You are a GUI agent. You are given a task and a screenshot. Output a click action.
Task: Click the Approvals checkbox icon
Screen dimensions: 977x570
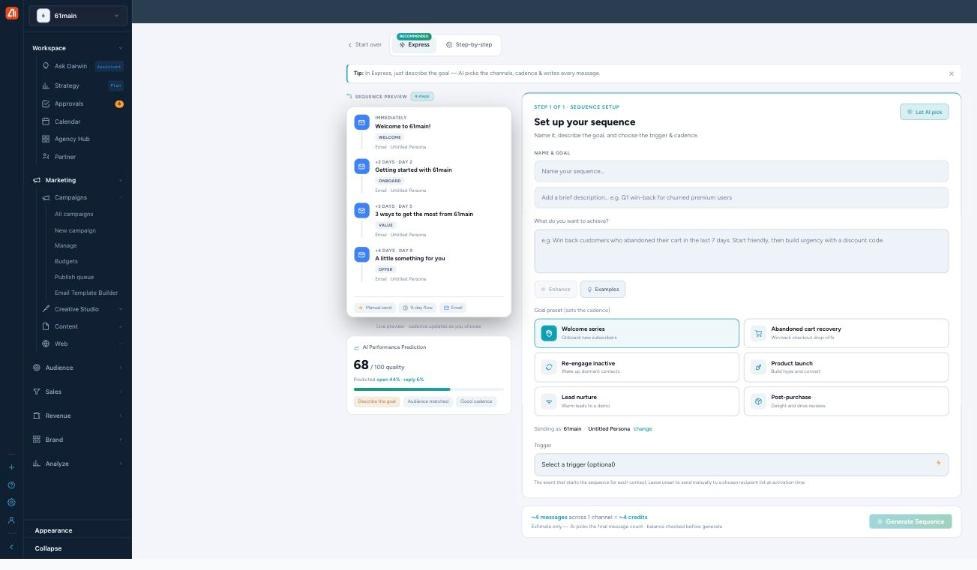pos(45,103)
